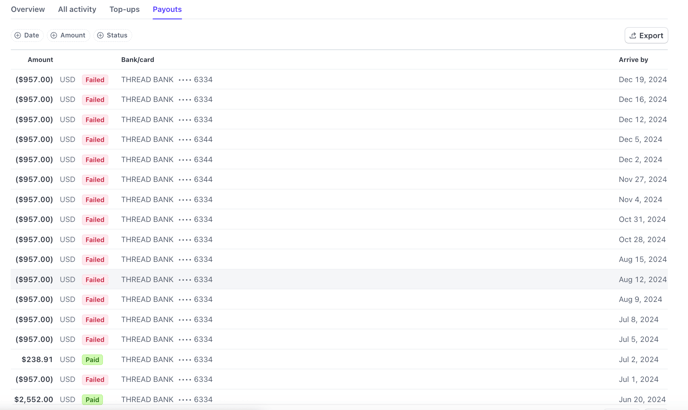This screenshot has width=688, height=410.
Task: Add a Status filter
Action: (112, 35)
